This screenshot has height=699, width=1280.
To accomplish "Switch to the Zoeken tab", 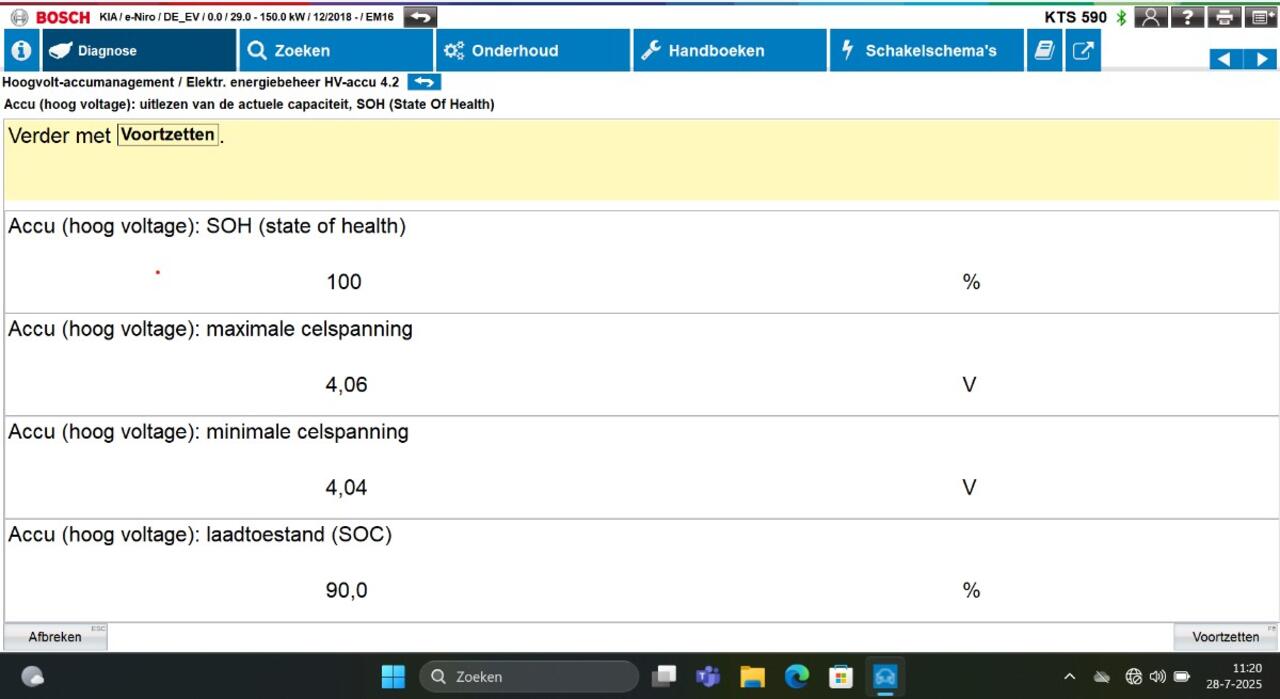I will pos(336,51).
